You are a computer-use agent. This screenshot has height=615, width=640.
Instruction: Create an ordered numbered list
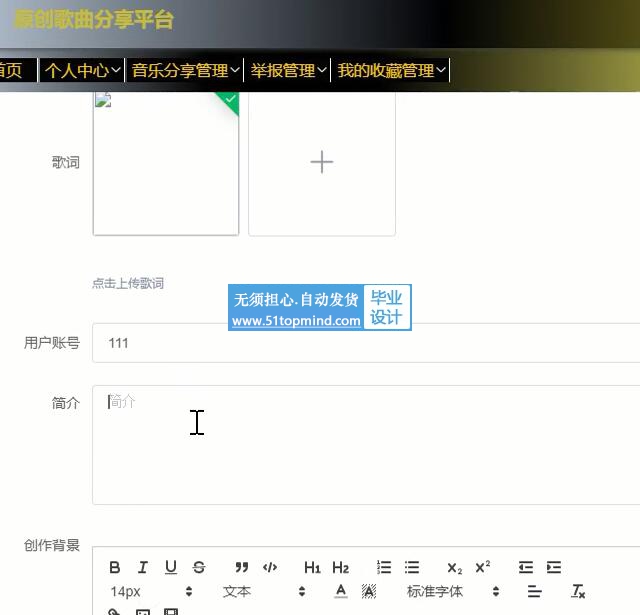[x=384, y=567]
